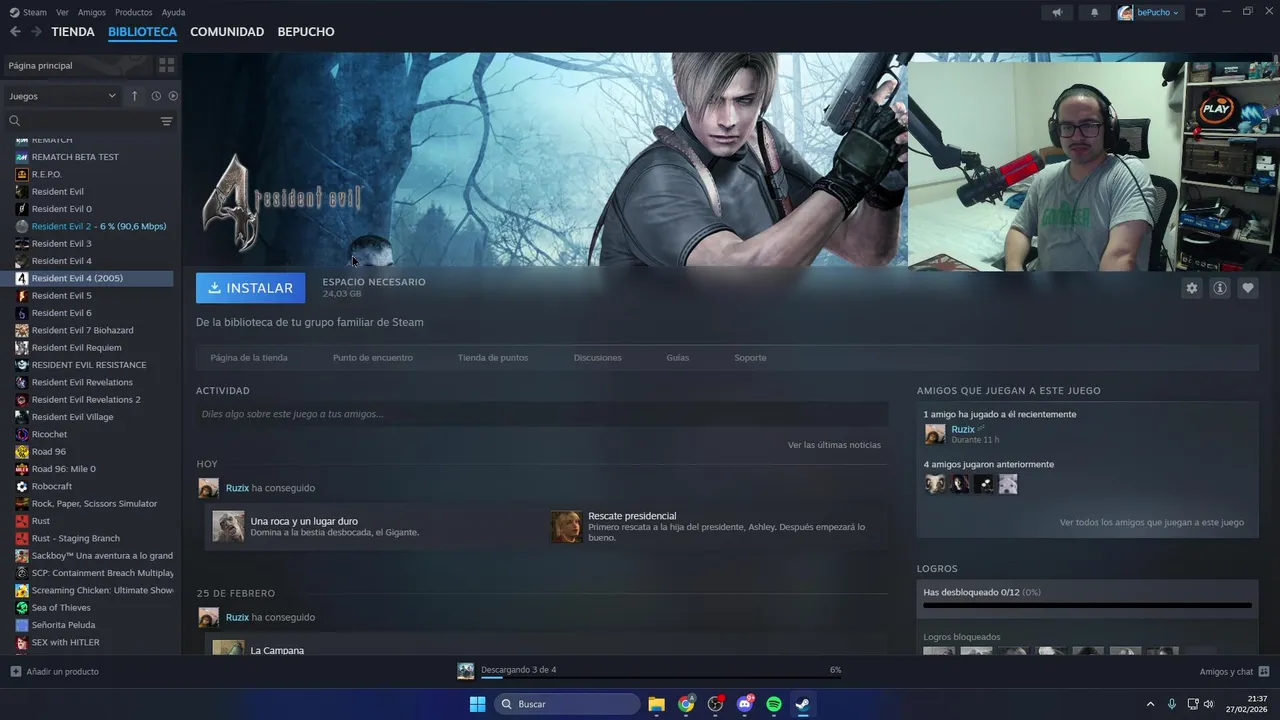Open the Productos menu
Viewport: 1280px width, 720px height.
[x=133, y=12]
